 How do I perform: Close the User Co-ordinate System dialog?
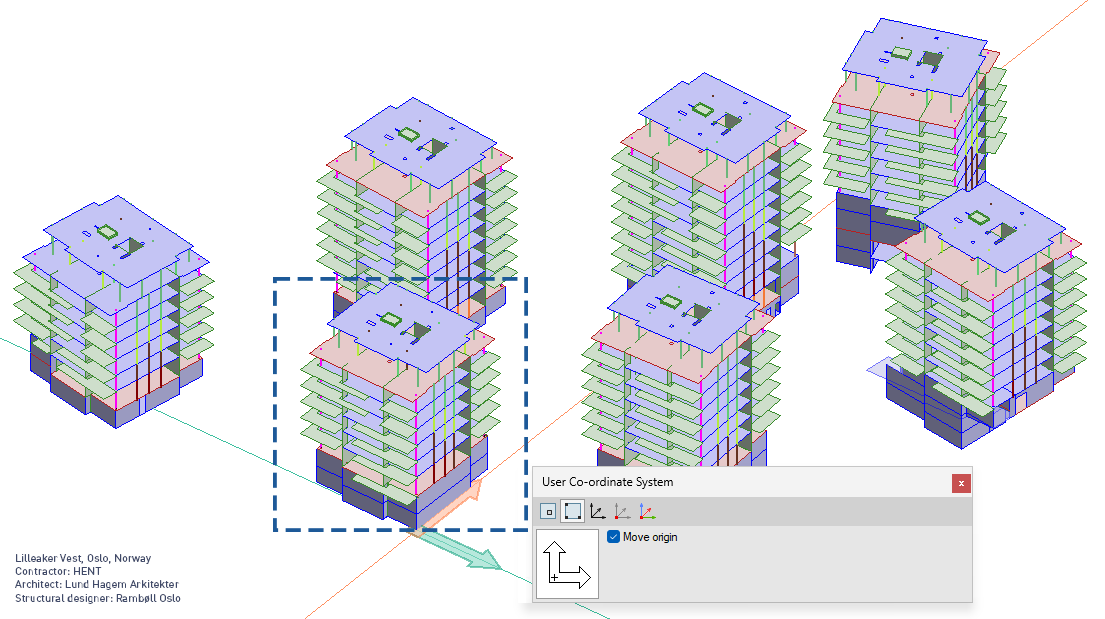961,483
